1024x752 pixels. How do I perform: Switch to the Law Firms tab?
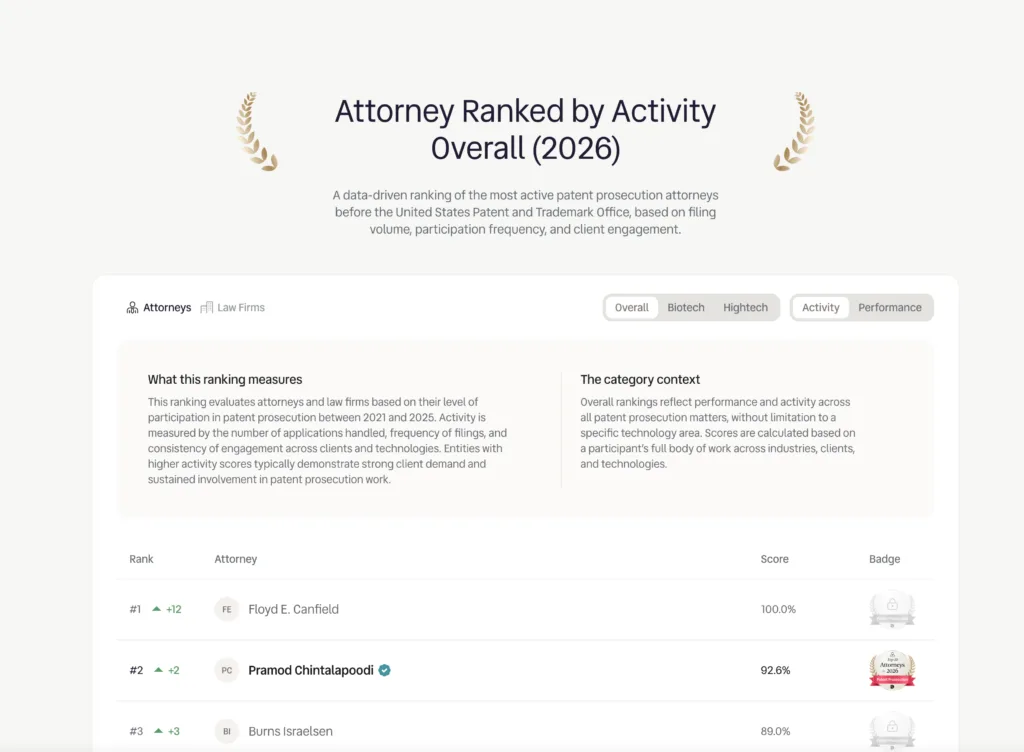tap(241, 308)
